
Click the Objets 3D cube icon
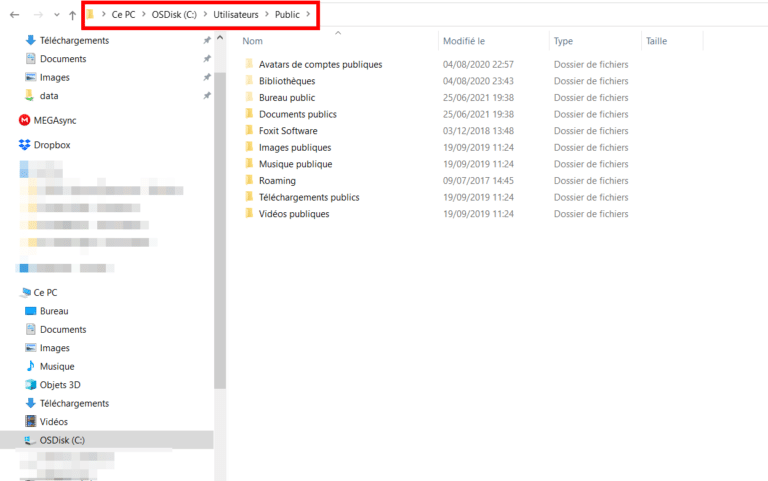[x=30, y=385]
